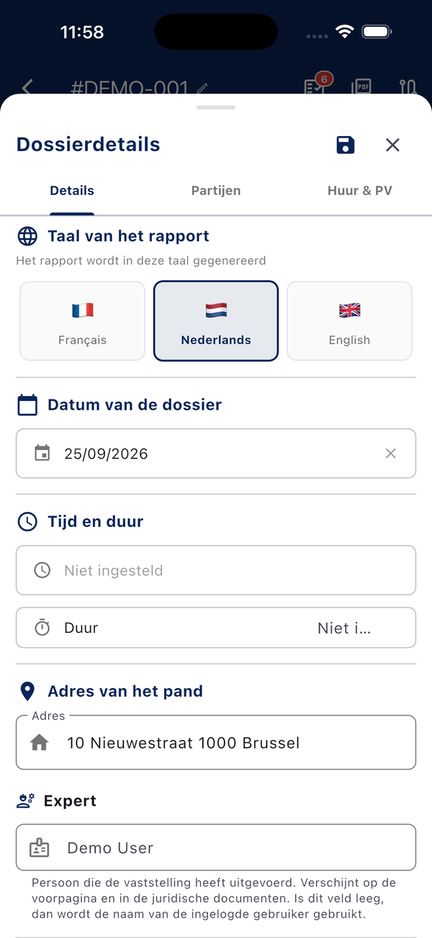Switch to the Huur & PV tab
The width and height of the screenshot is (432, 938).
tap(360, 191)
